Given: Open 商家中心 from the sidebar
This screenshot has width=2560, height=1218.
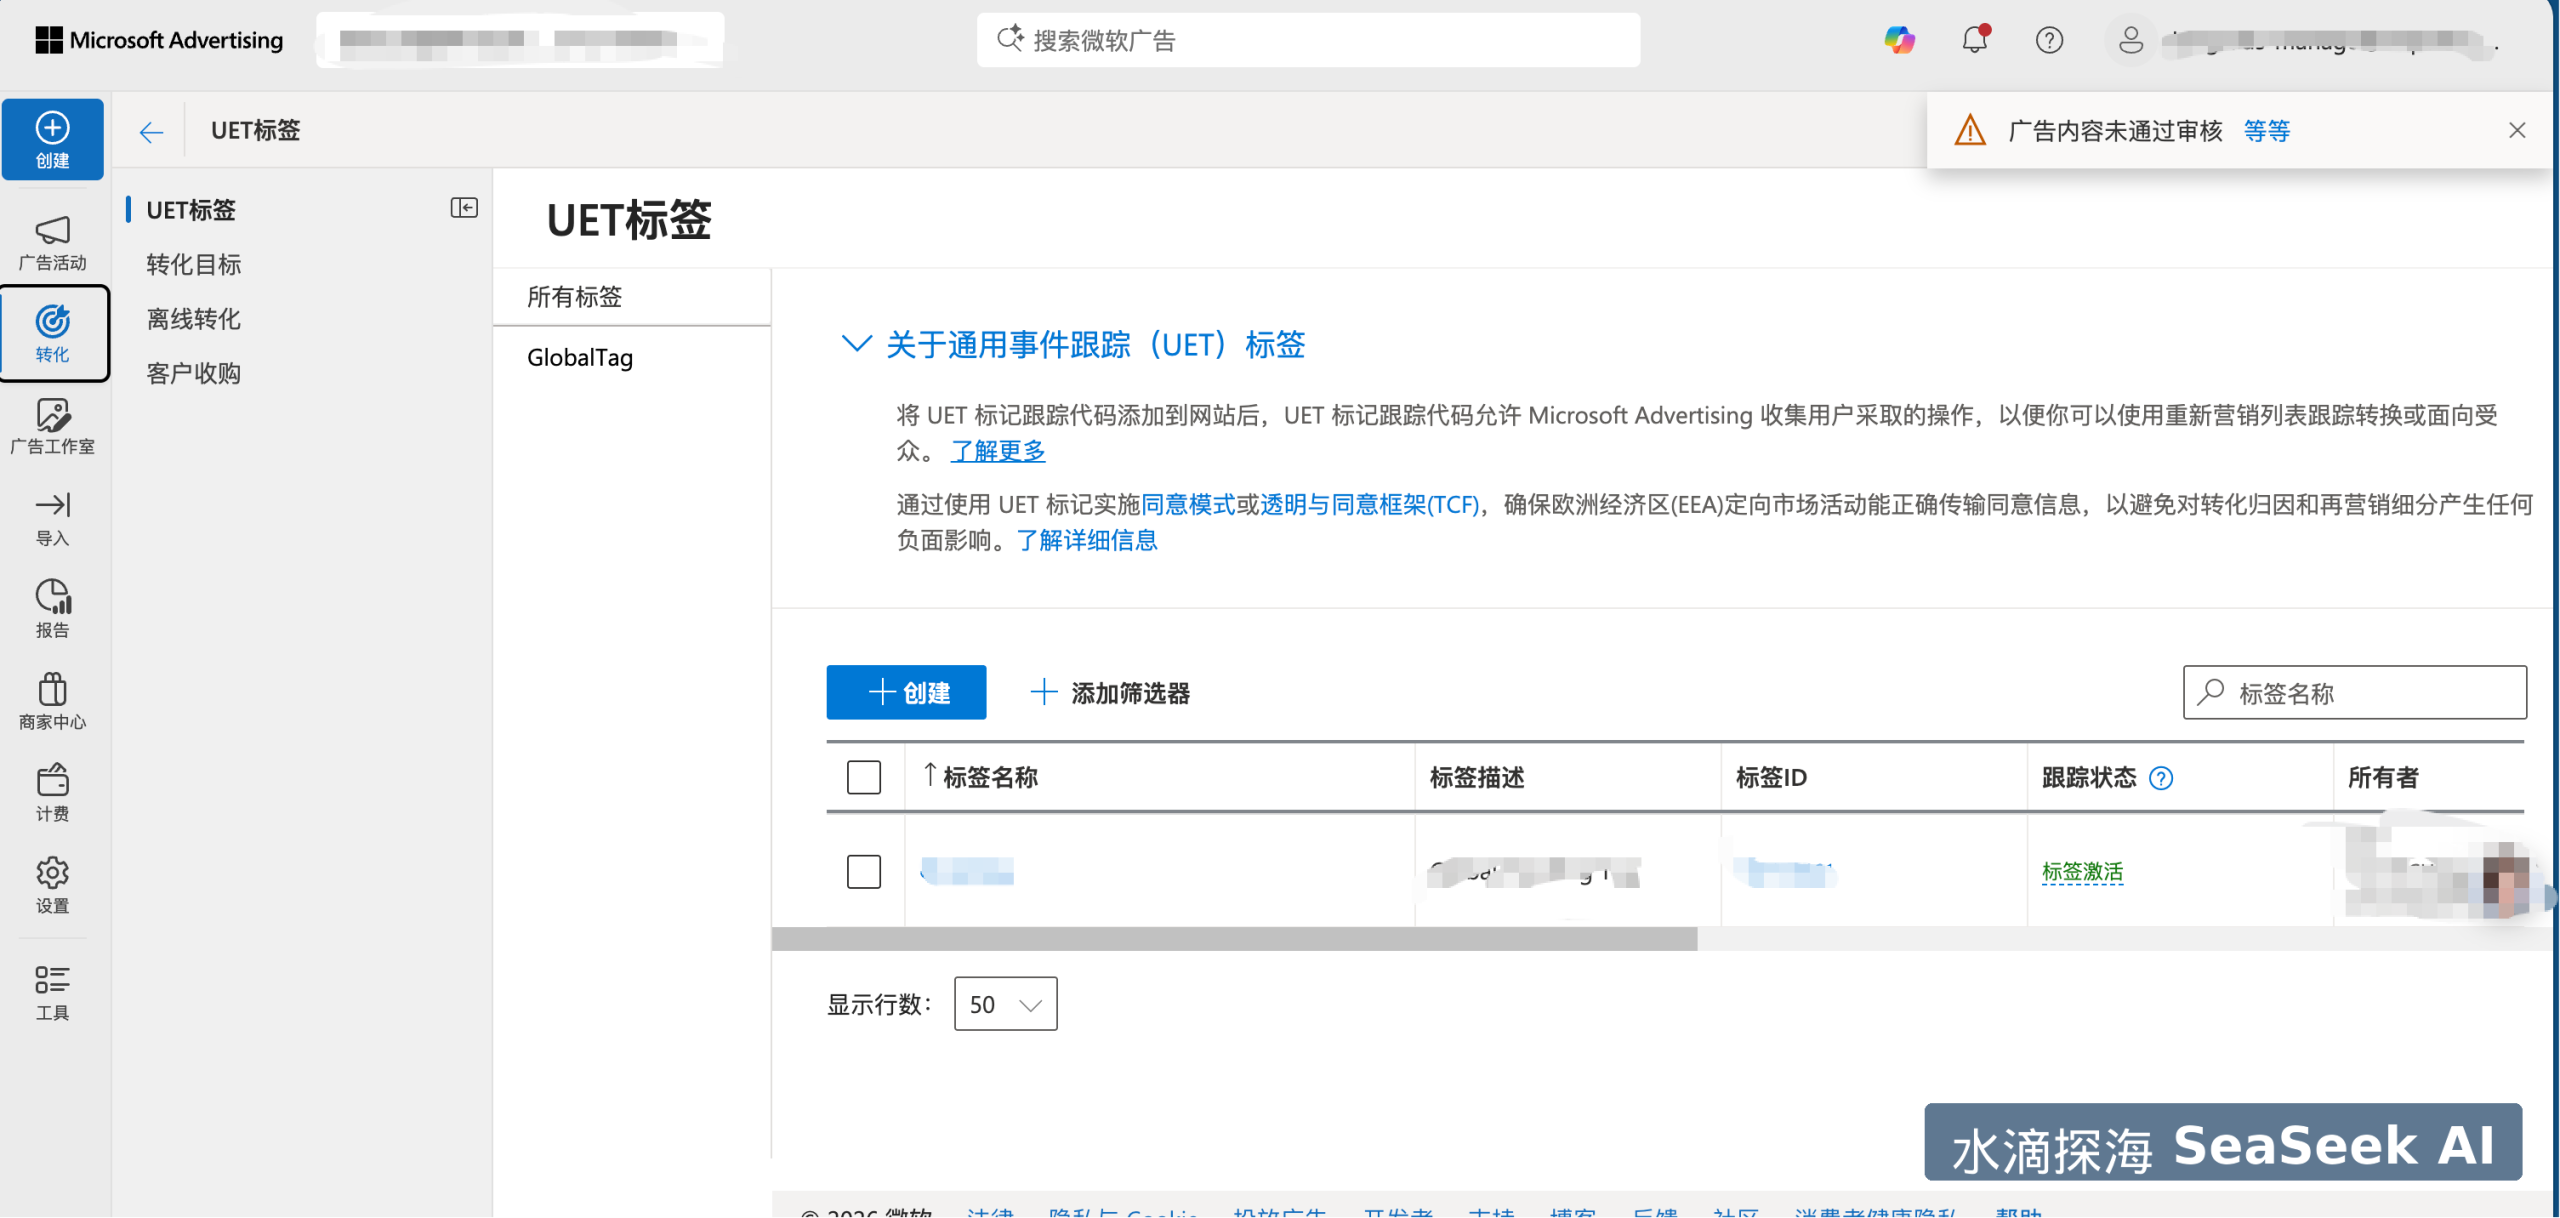Looking at the screenshot, I should click(52, 698).
